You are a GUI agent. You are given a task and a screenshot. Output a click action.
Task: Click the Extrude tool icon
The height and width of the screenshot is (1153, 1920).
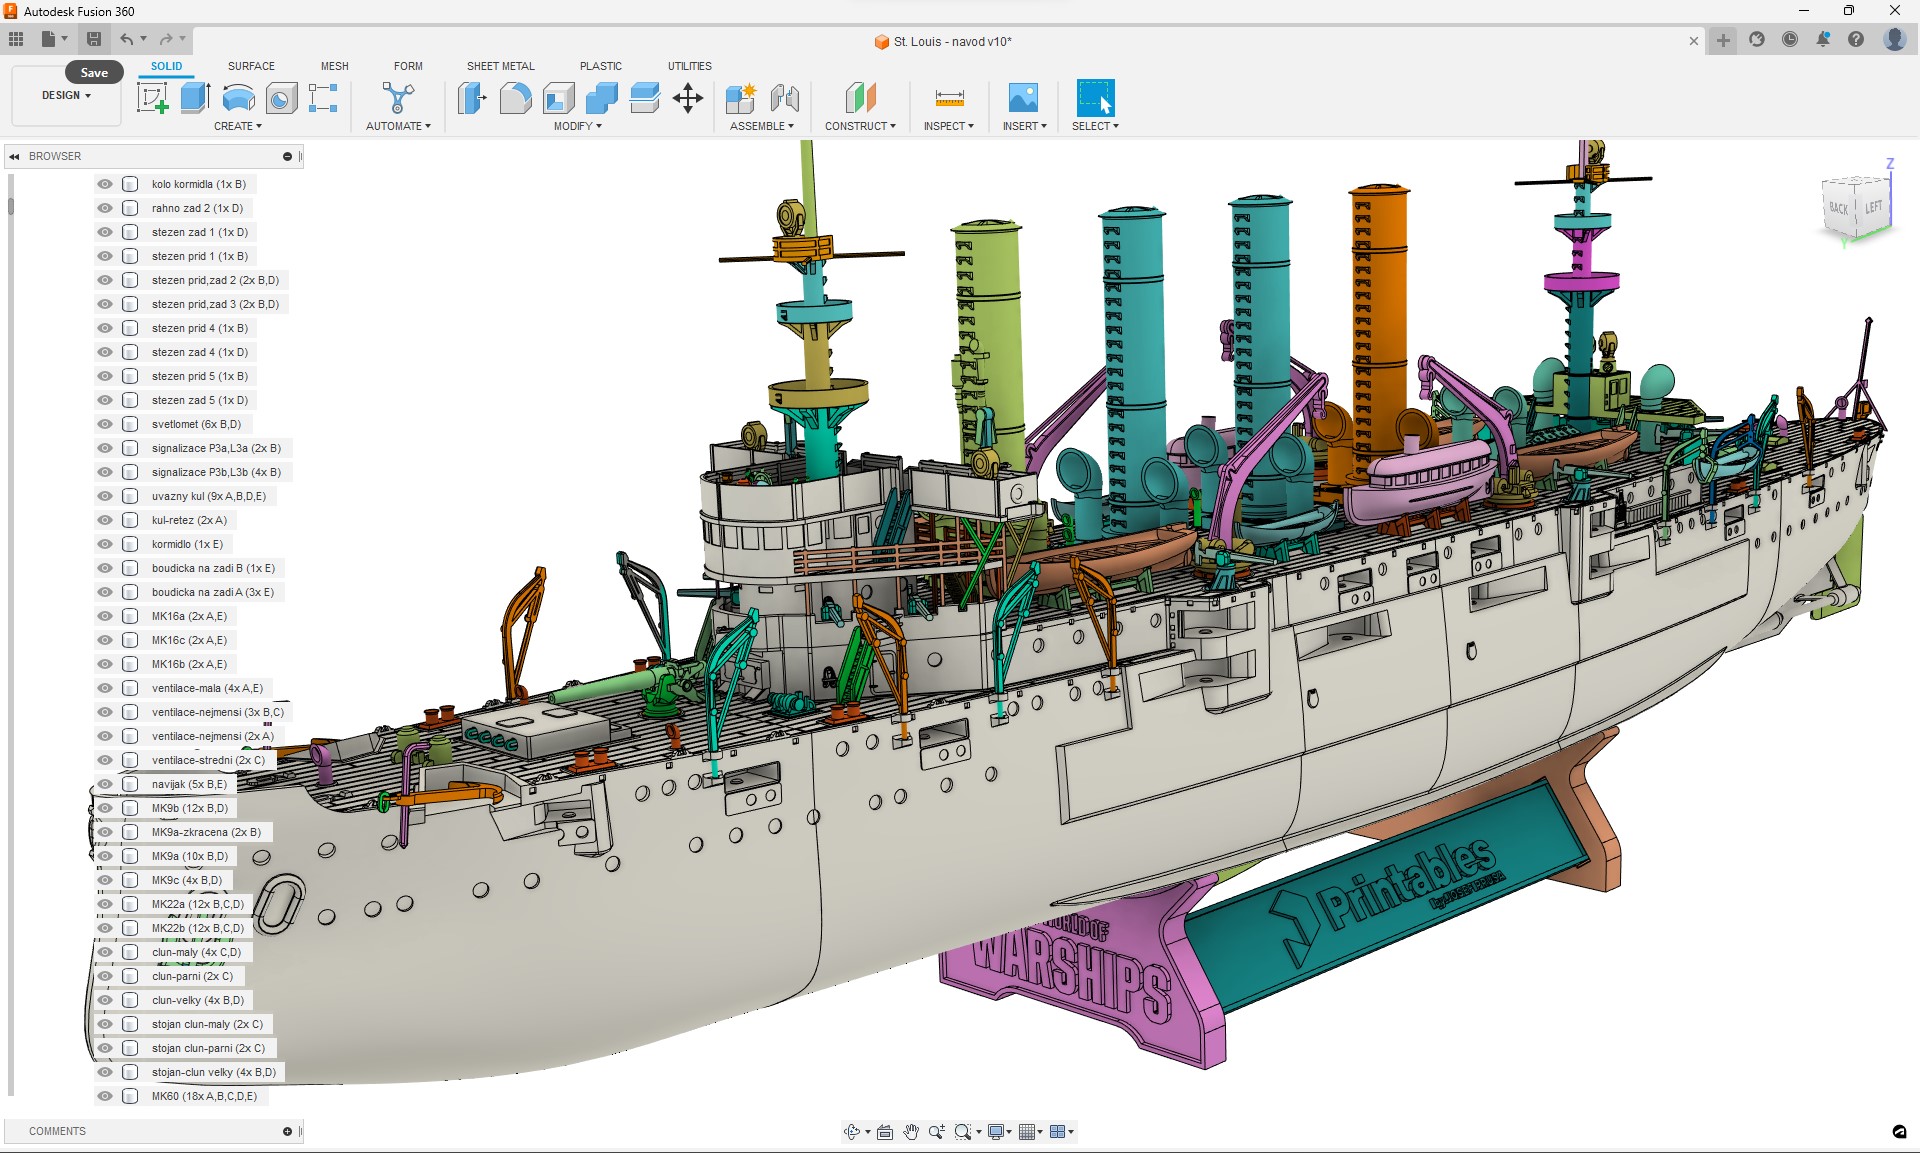tap(195, 98)
